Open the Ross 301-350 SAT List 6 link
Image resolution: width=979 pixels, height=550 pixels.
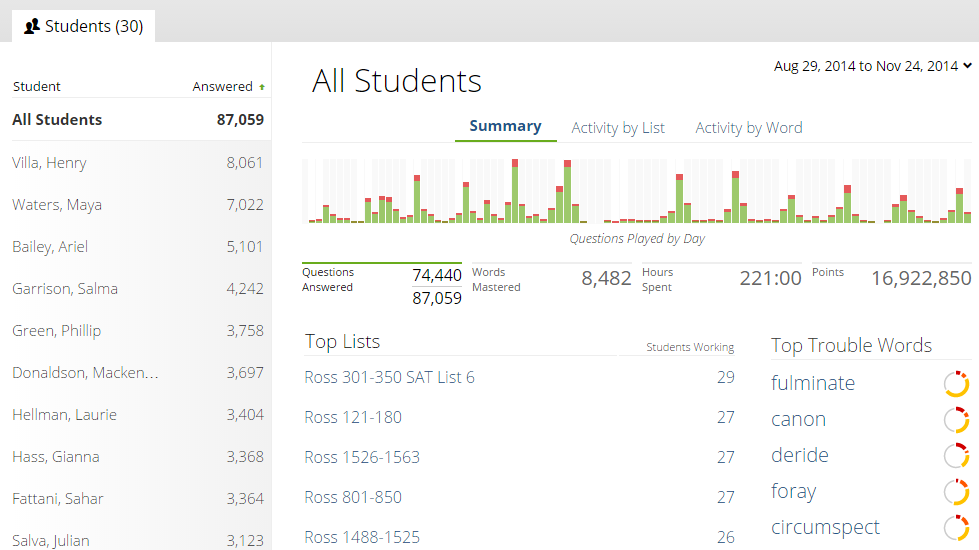[x=389, y=377]
